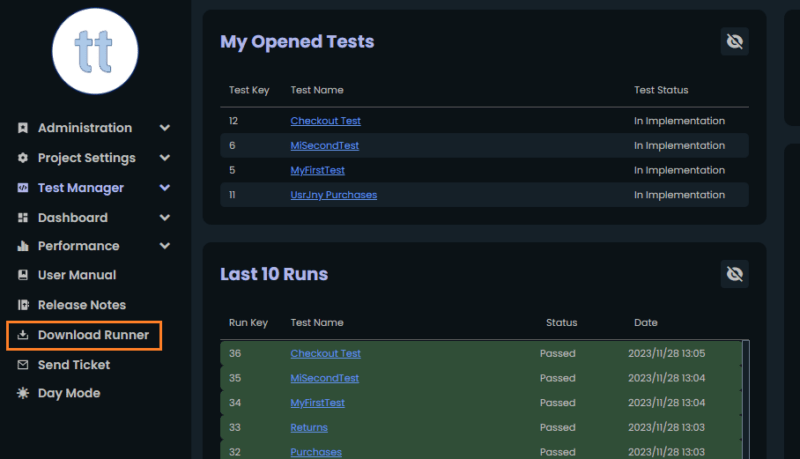Open the Administration menu
The height and width of the screenshot is (459, 800).
(85, 128)
